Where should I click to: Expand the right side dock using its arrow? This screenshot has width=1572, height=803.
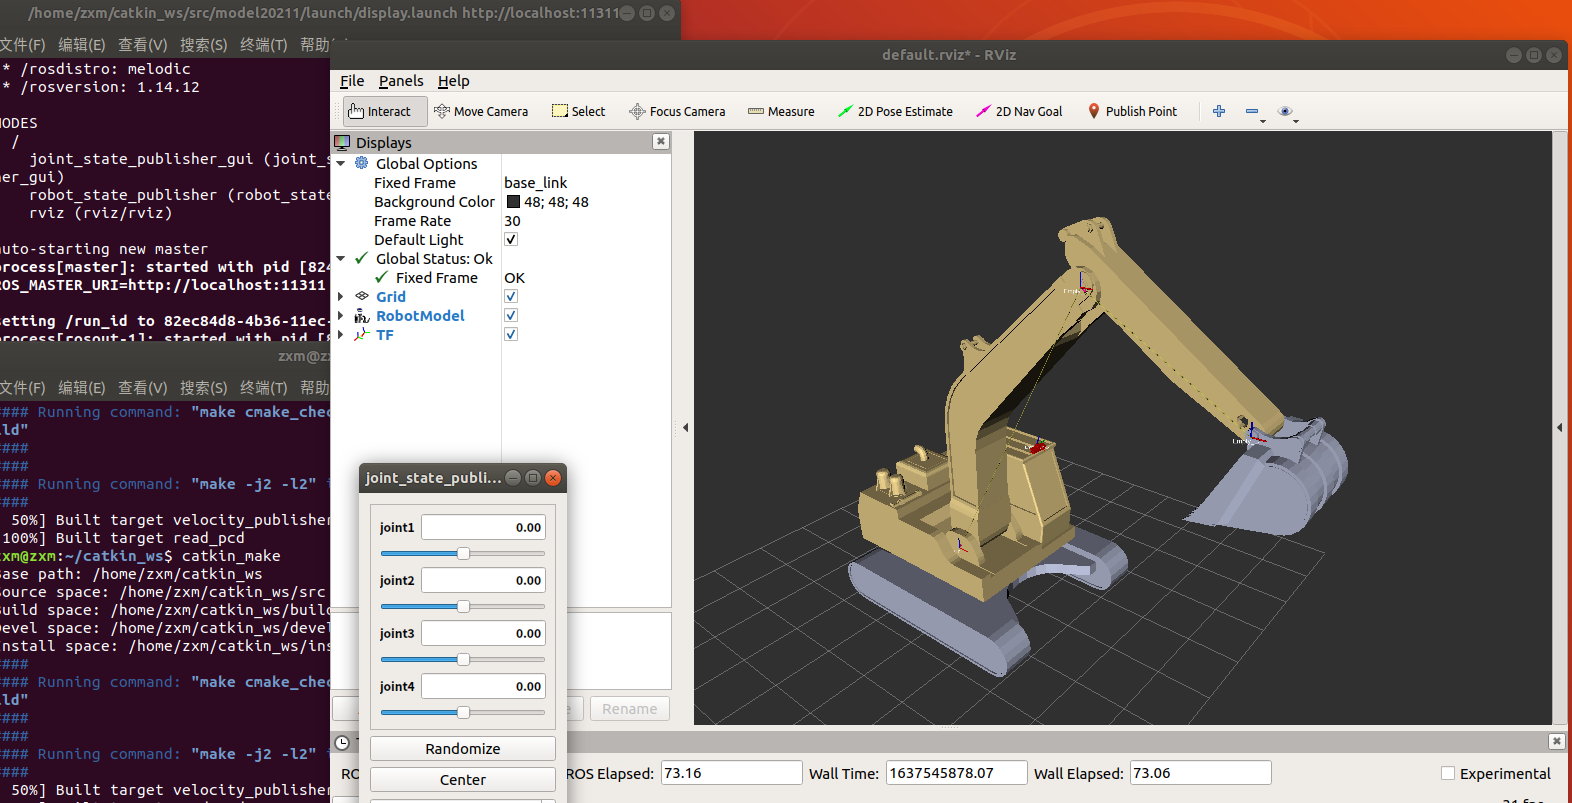1560,428
